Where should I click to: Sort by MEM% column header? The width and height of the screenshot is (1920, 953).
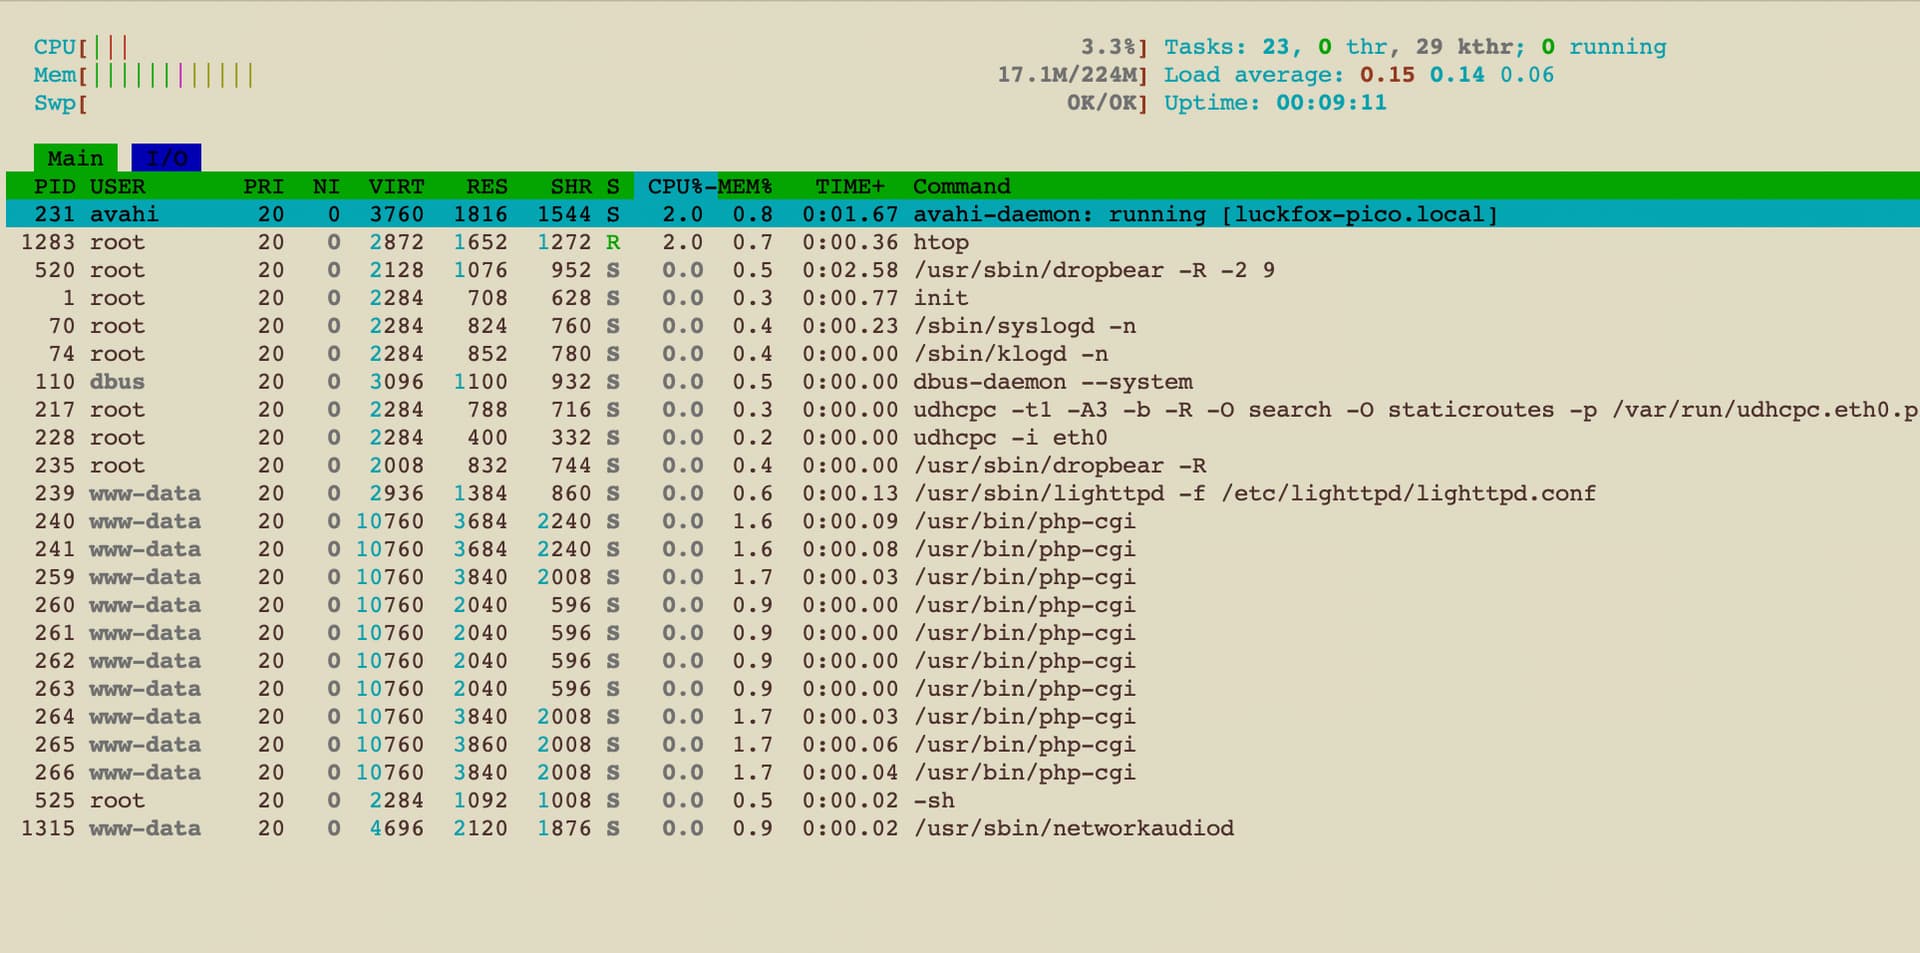pos(745,186)
